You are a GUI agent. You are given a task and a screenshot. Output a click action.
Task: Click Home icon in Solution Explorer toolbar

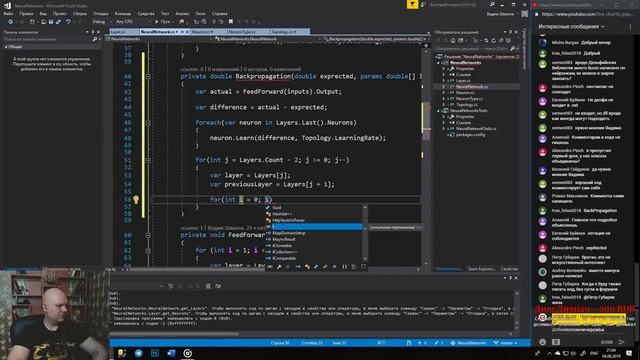pos(453,40)
